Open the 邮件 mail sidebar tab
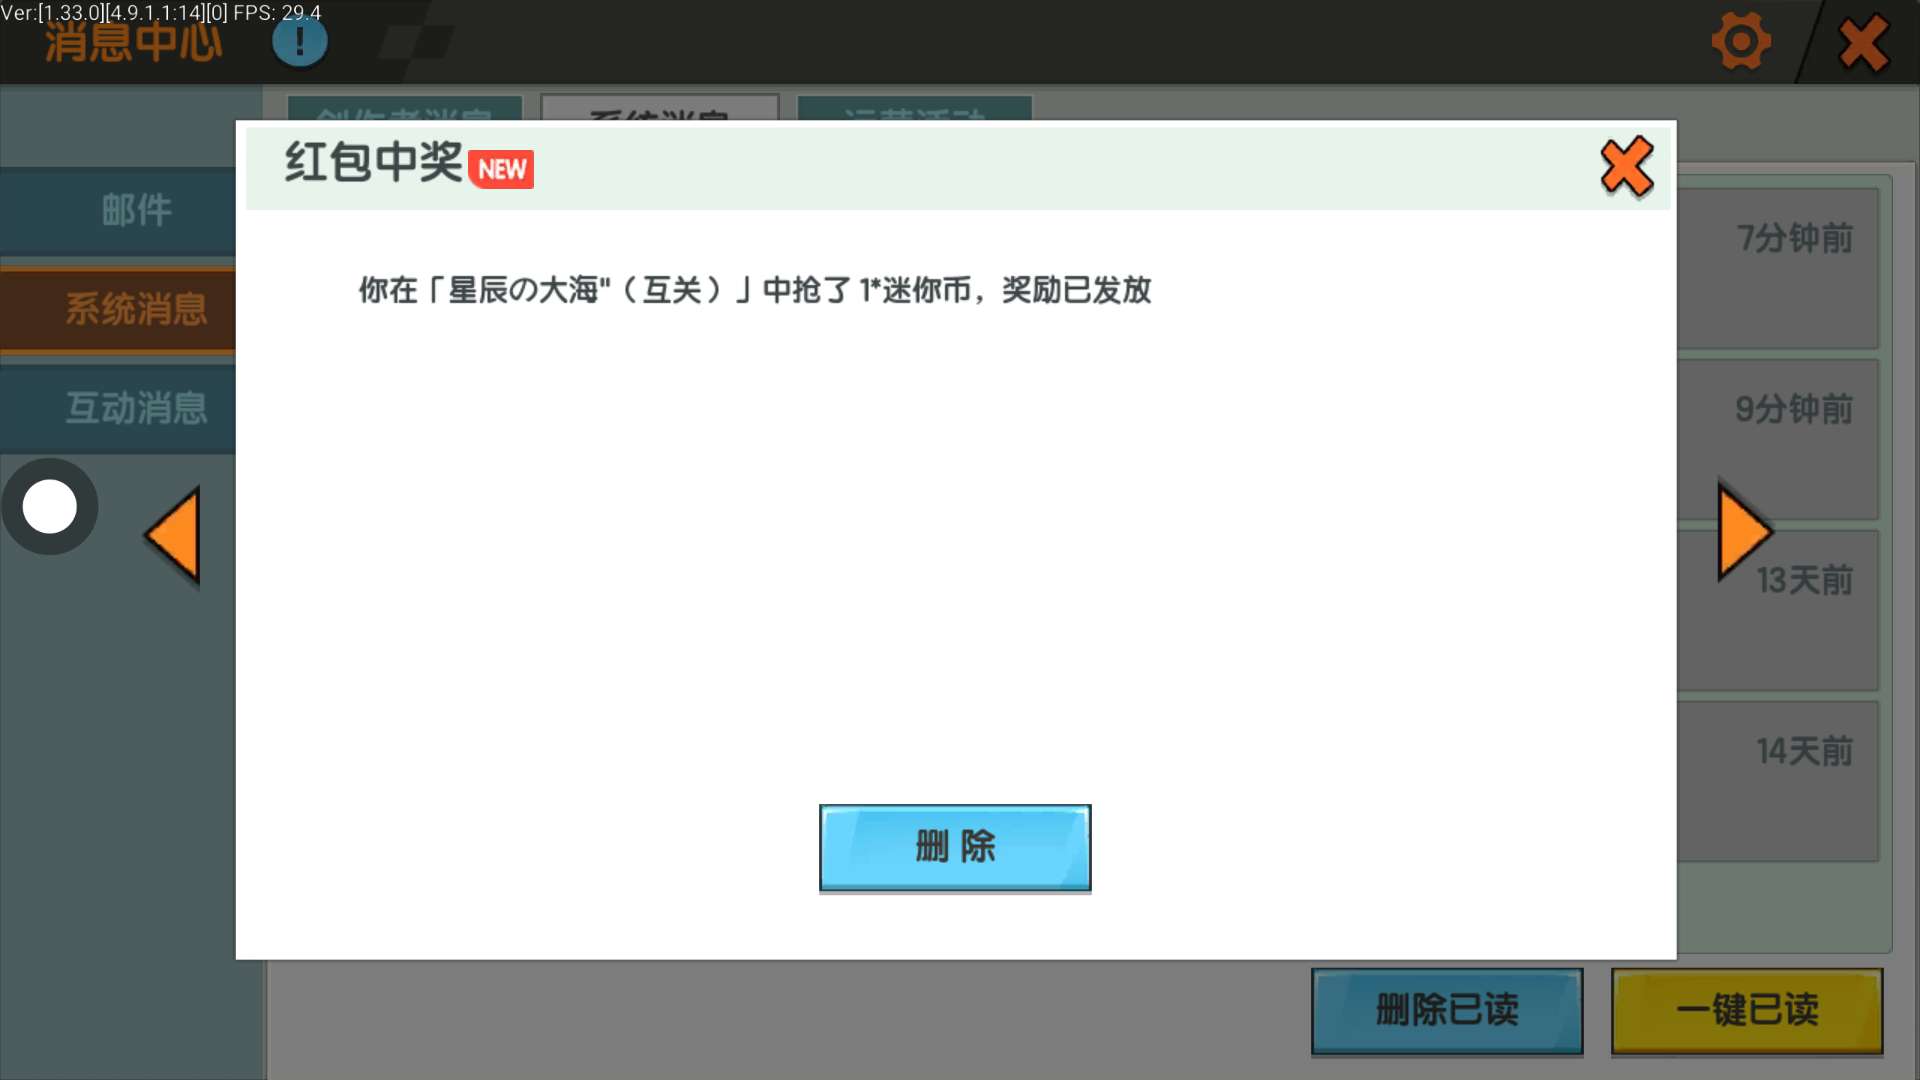The image size is (1920, 1080). (135, 211)
